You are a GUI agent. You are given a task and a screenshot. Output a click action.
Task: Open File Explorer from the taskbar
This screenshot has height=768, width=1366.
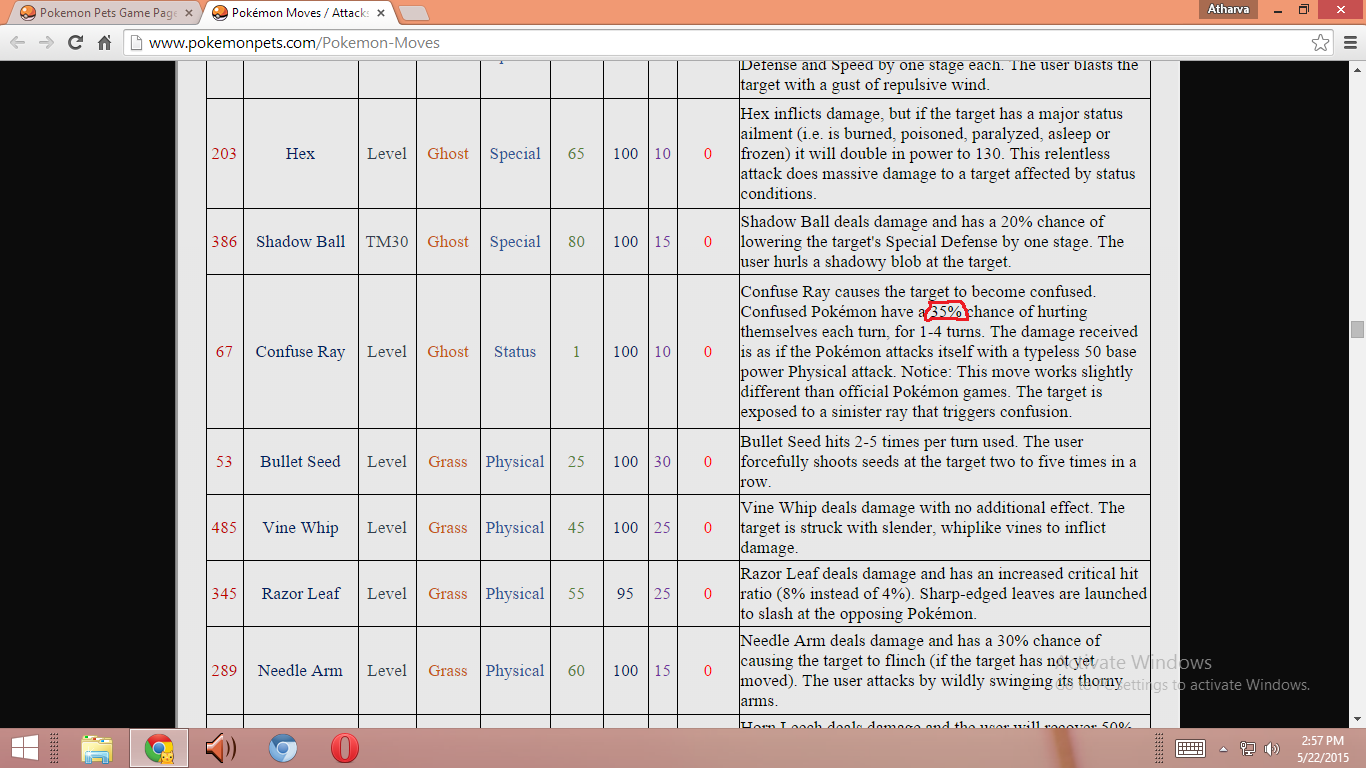coord(97,748)
